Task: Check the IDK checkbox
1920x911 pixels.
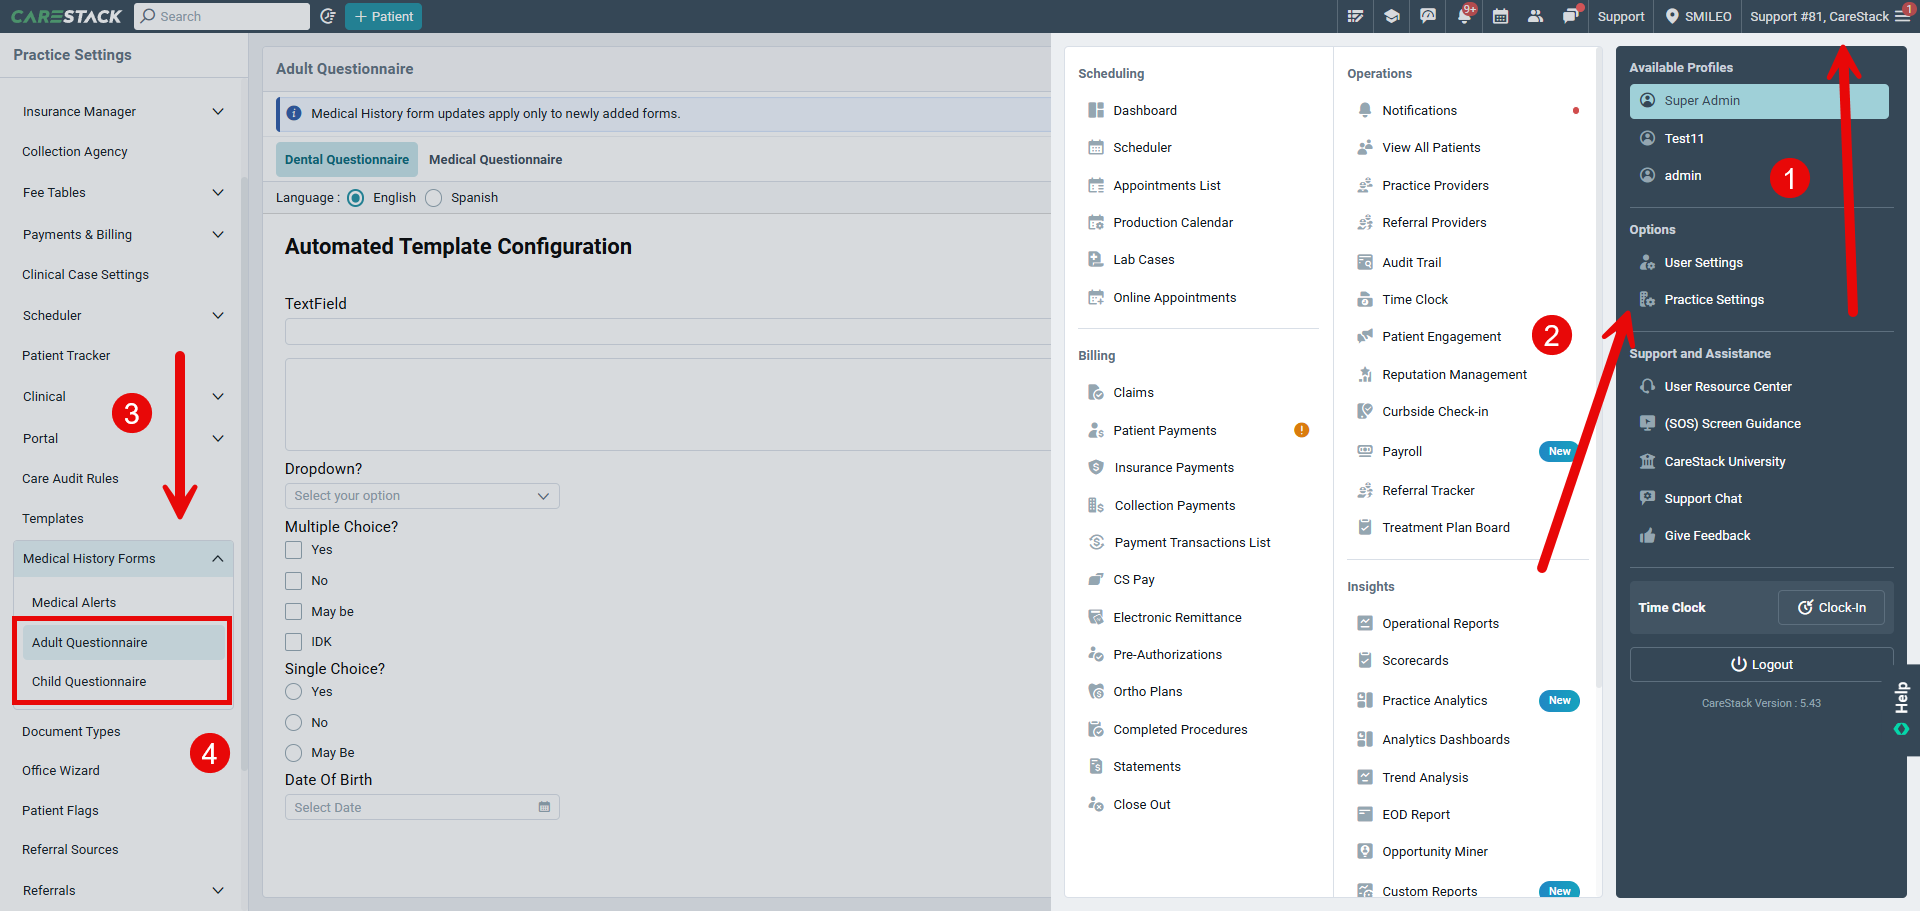Action: (293, 642)
